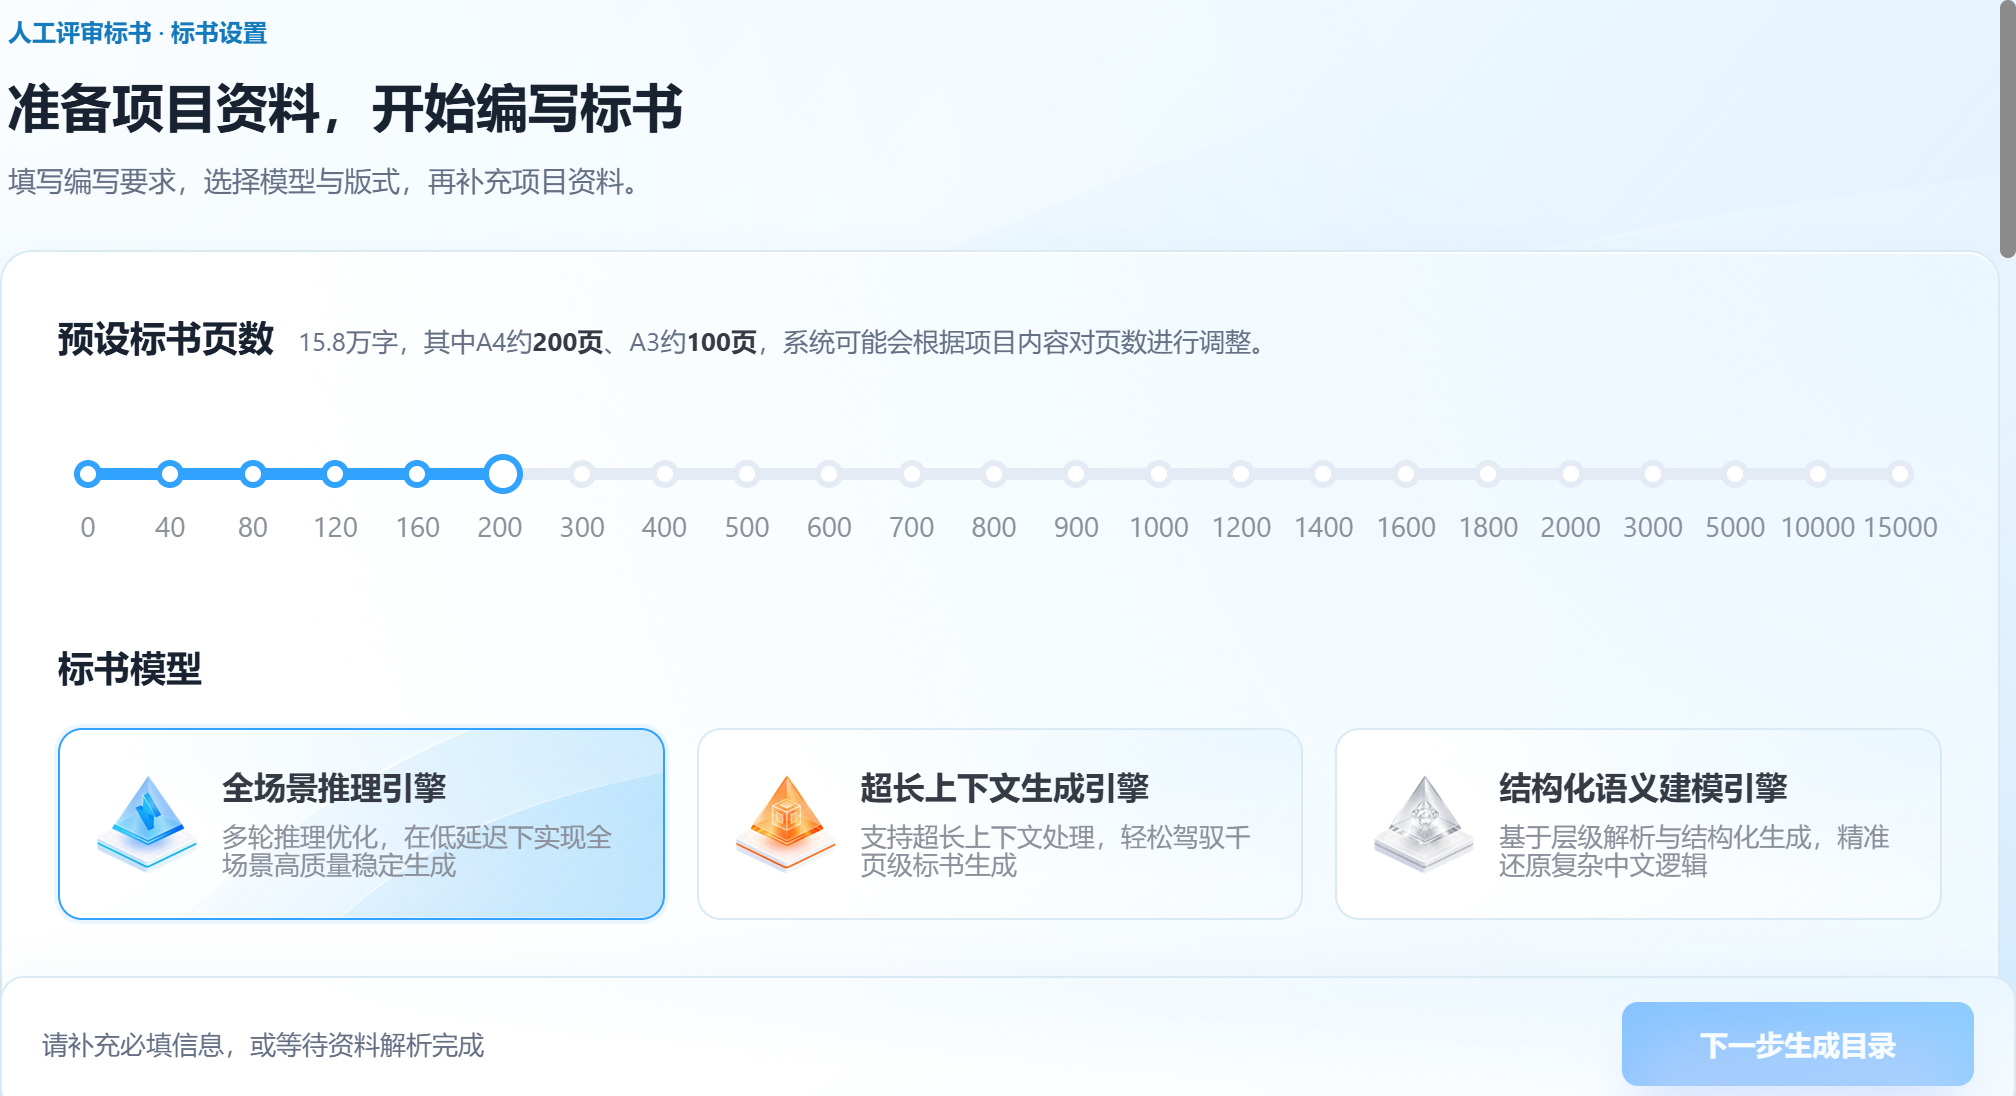Set page slider to 0
The image size is (2016, 1096).
88,474
